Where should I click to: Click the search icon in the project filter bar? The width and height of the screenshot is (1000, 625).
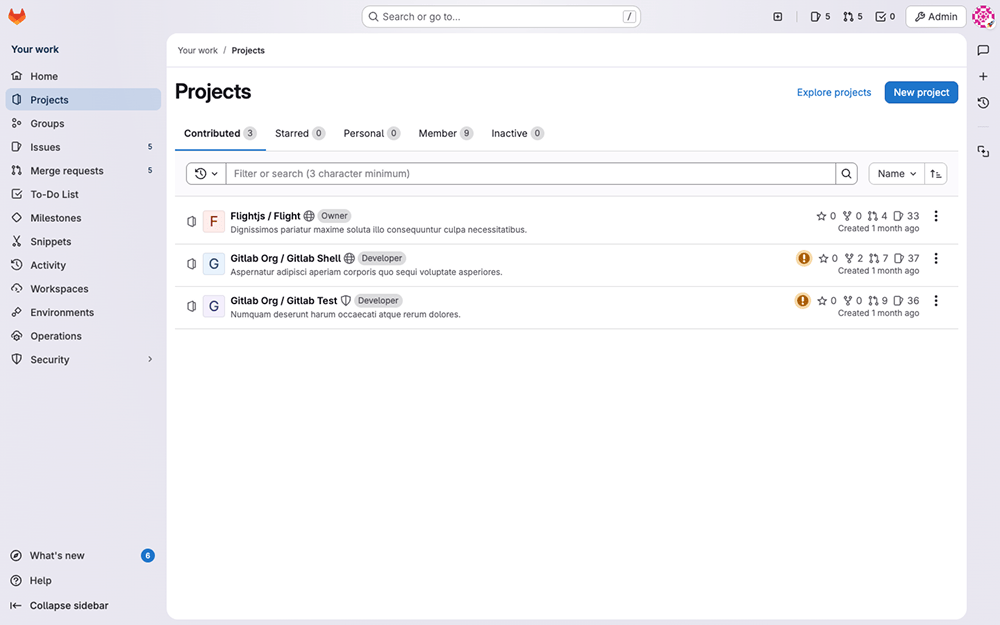pyautogui.click(x=846, y=173)
